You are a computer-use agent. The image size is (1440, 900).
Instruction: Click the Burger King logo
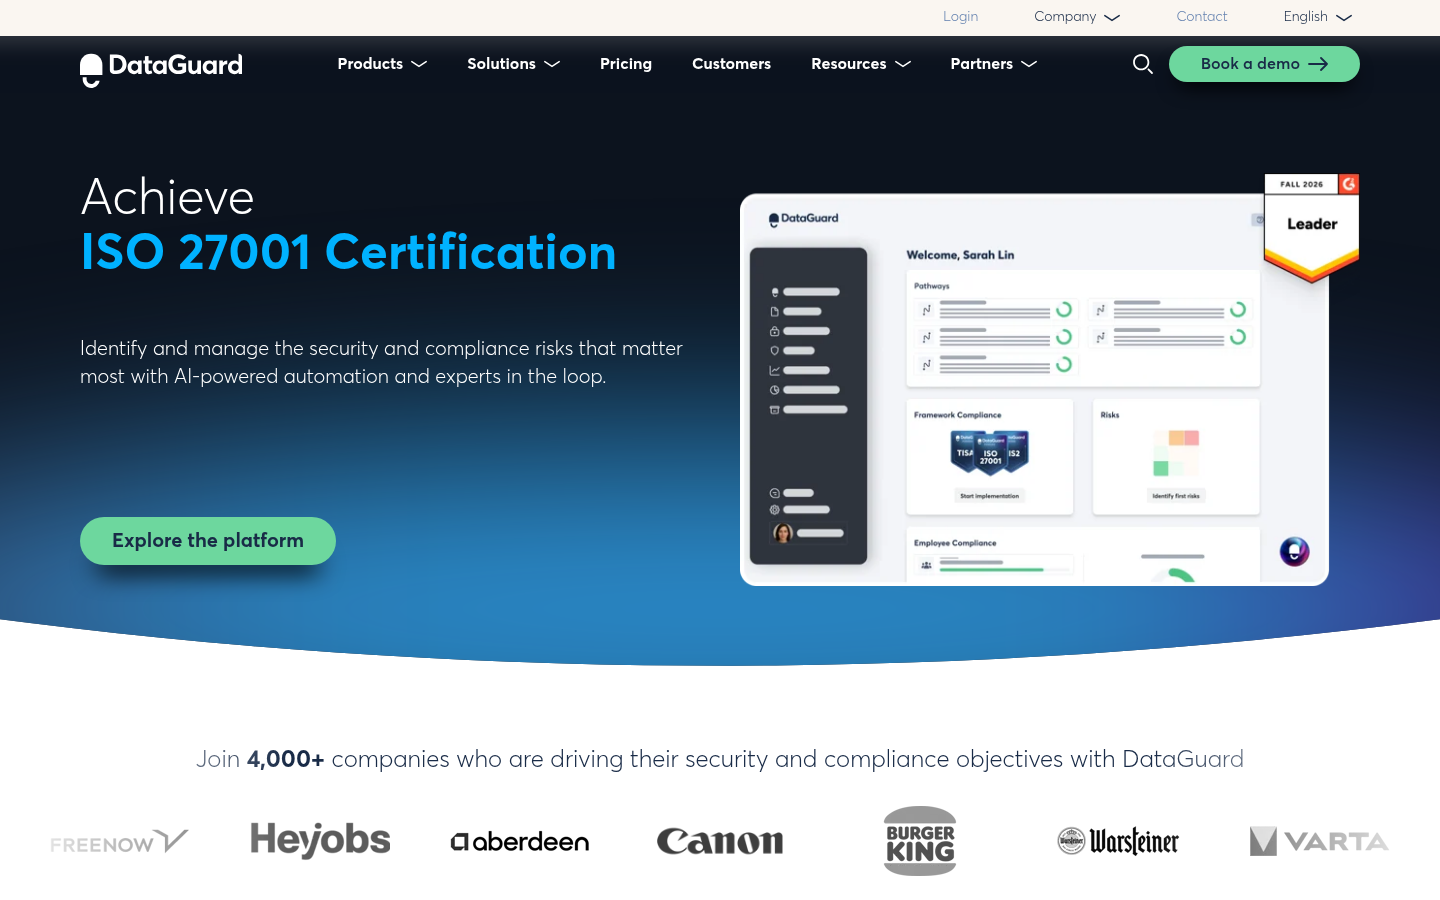click(920, 841)
